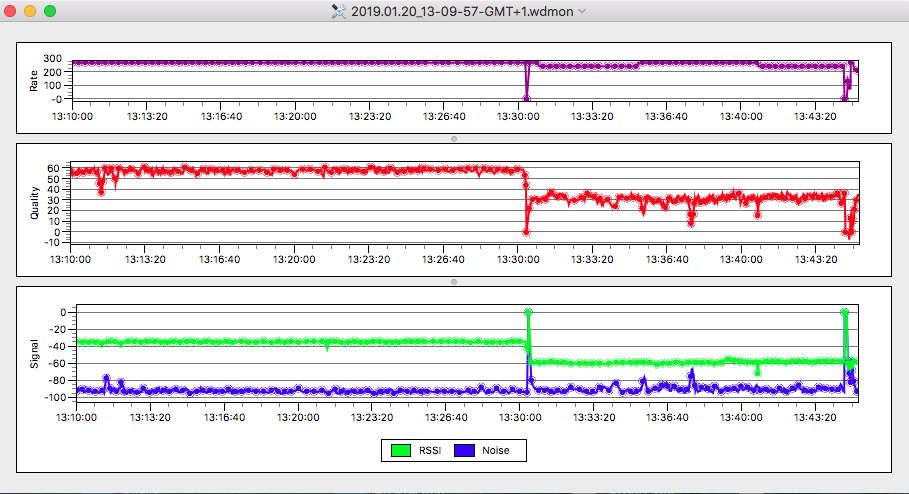This screenshot has width=909, height=494.
Task: Select the RSSI spike to 0 near 13:44
Action: [845, 312]
